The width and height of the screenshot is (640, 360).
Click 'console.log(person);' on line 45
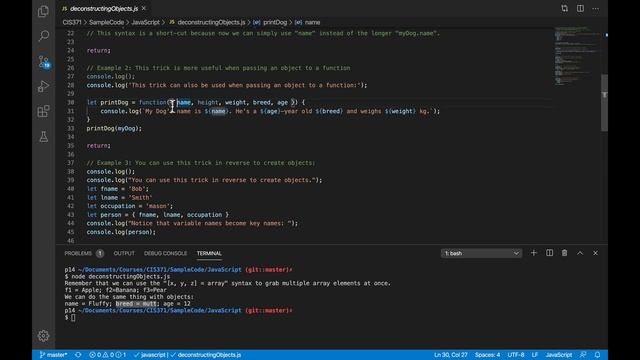121,232
